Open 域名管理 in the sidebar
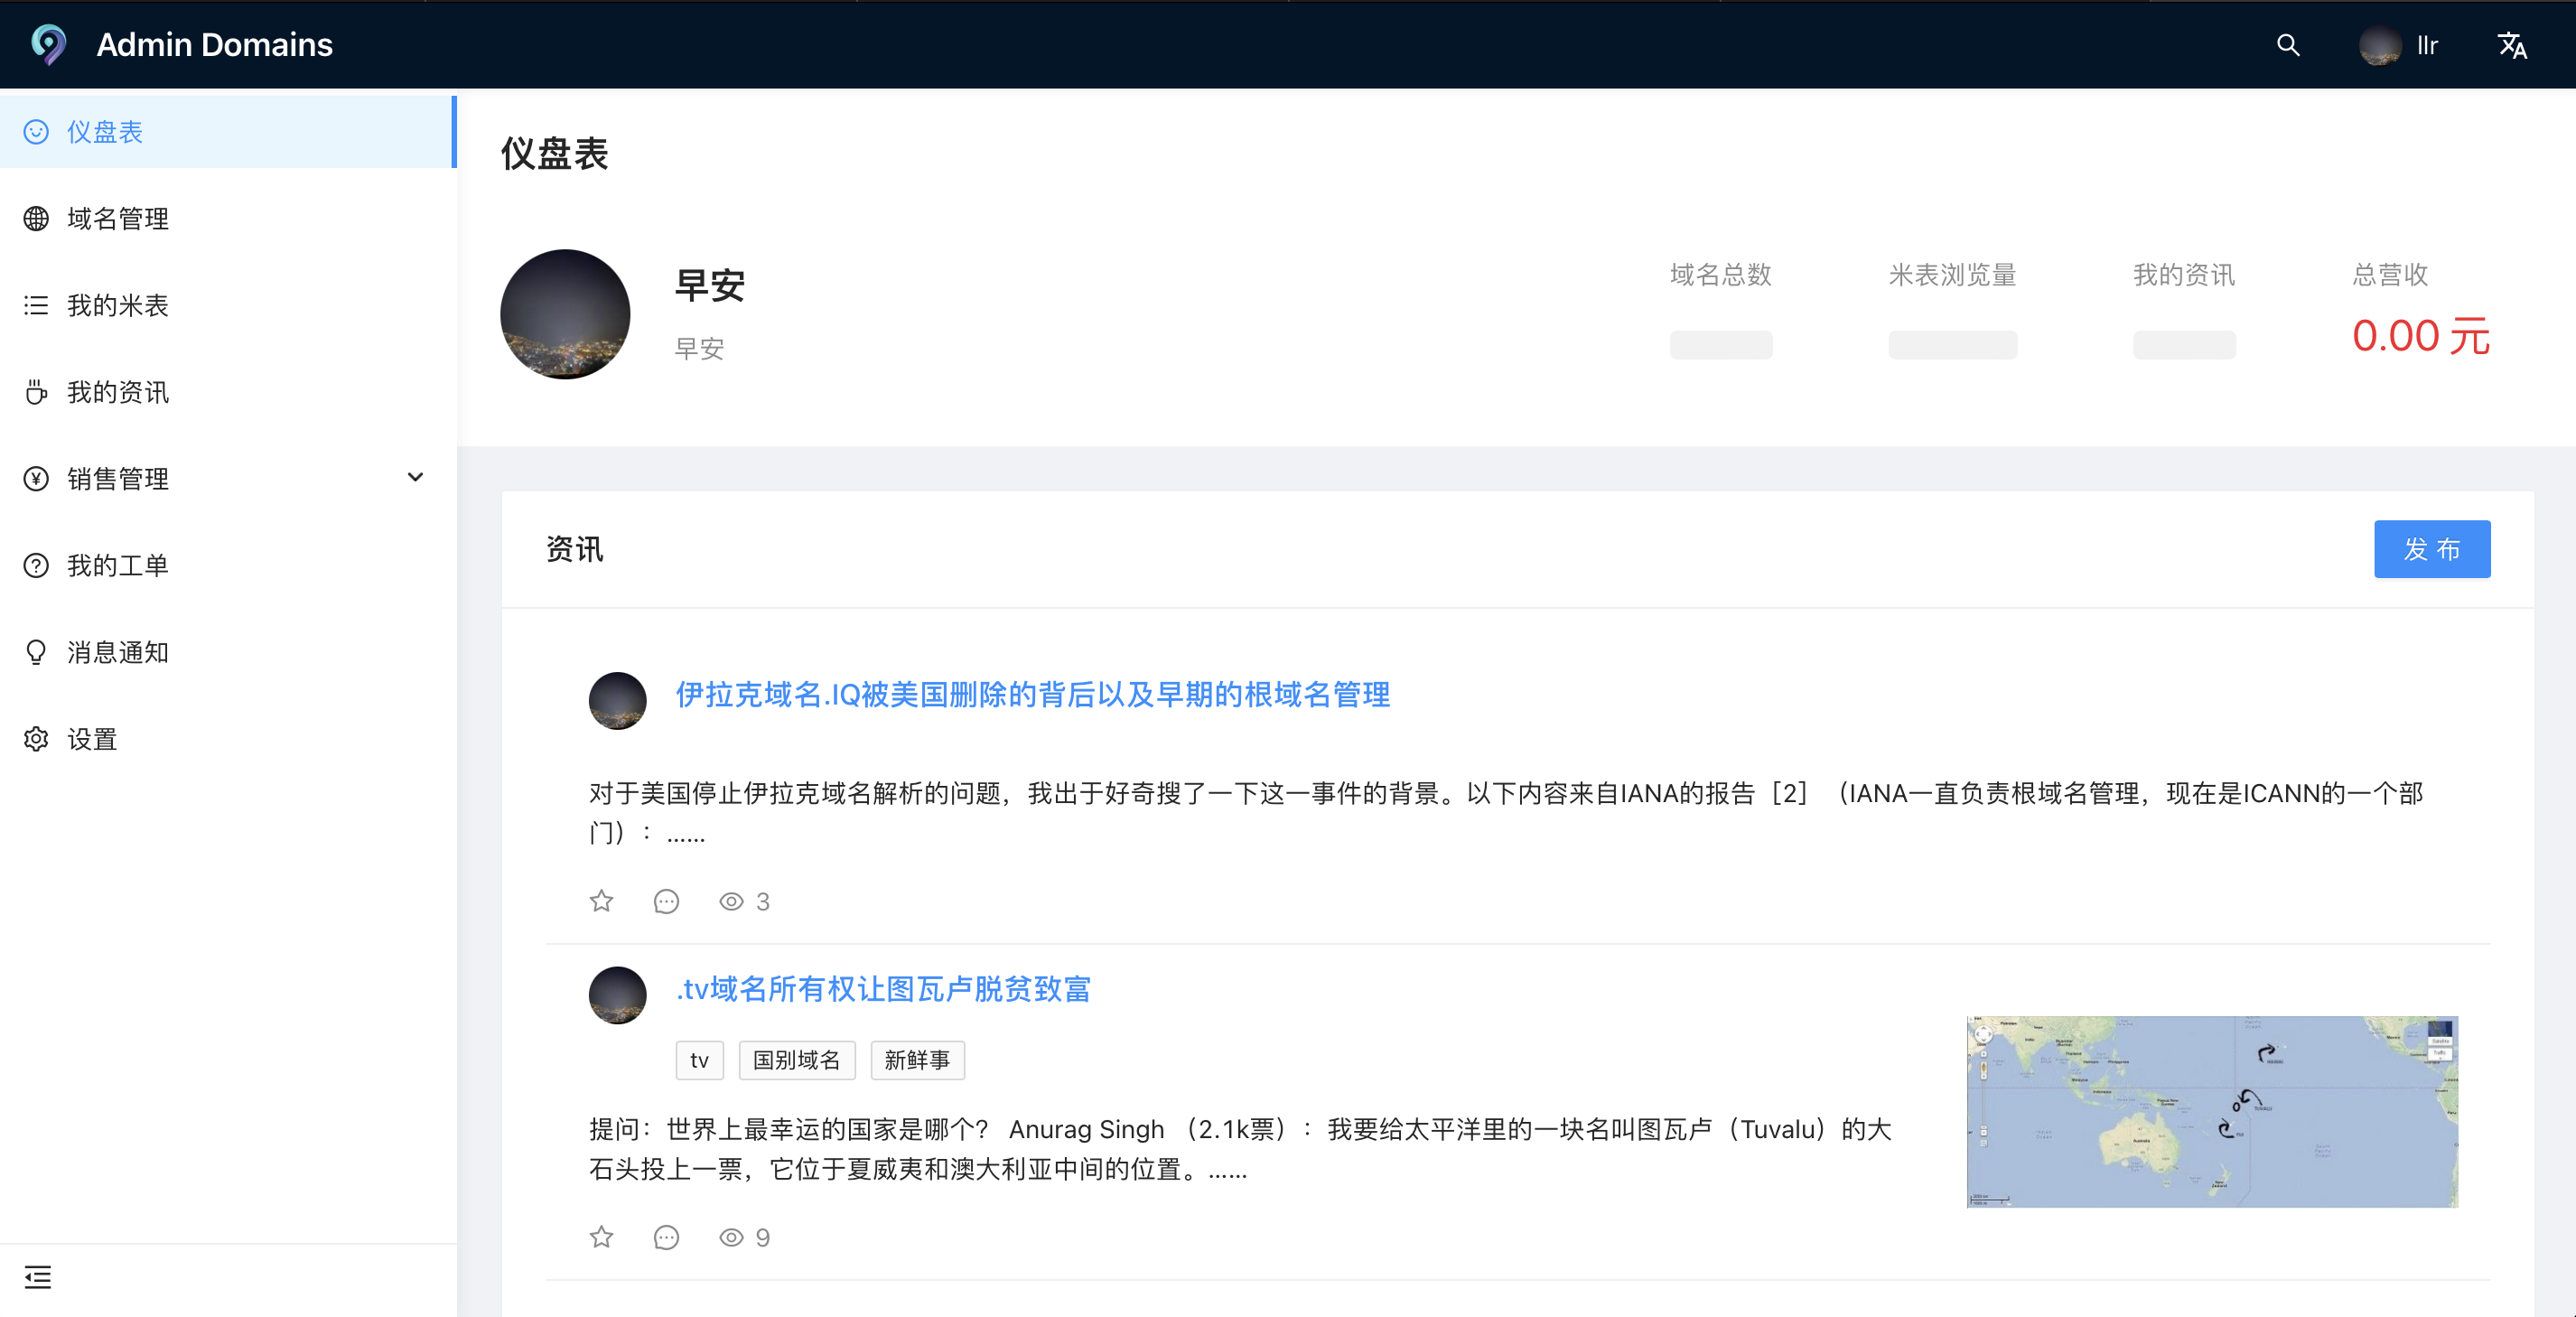The width and height of the screenshot is (2576, 1317). [117, 218]
